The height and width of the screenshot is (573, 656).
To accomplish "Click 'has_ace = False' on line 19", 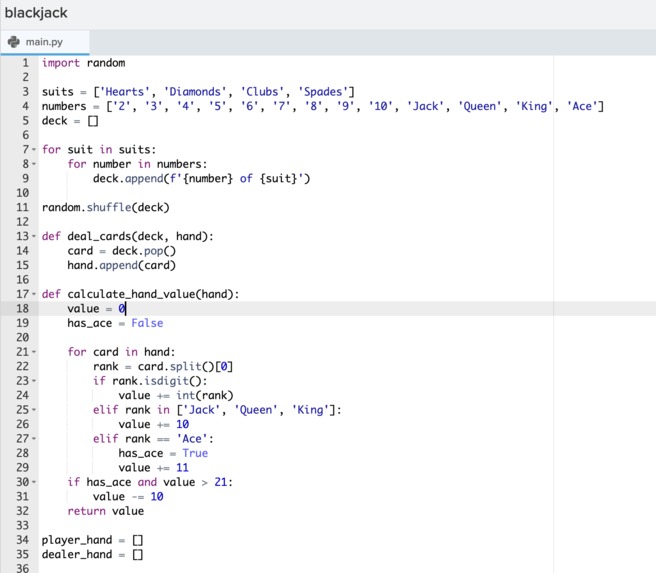I will pos(115,323).
